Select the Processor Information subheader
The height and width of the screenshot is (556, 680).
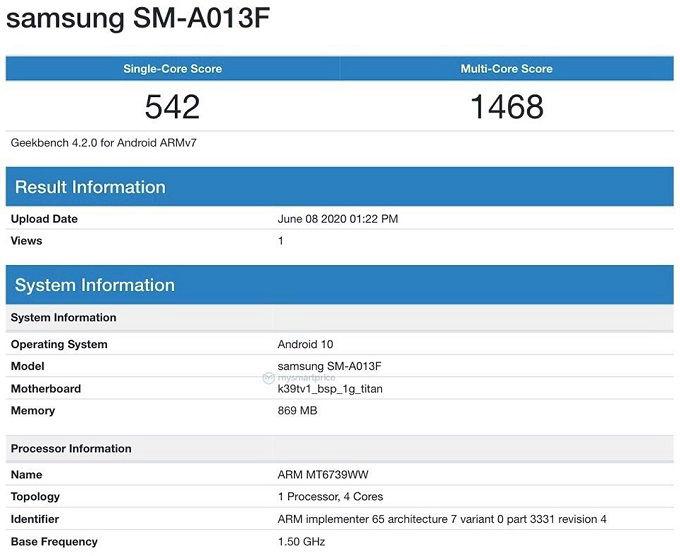(340, 448)
